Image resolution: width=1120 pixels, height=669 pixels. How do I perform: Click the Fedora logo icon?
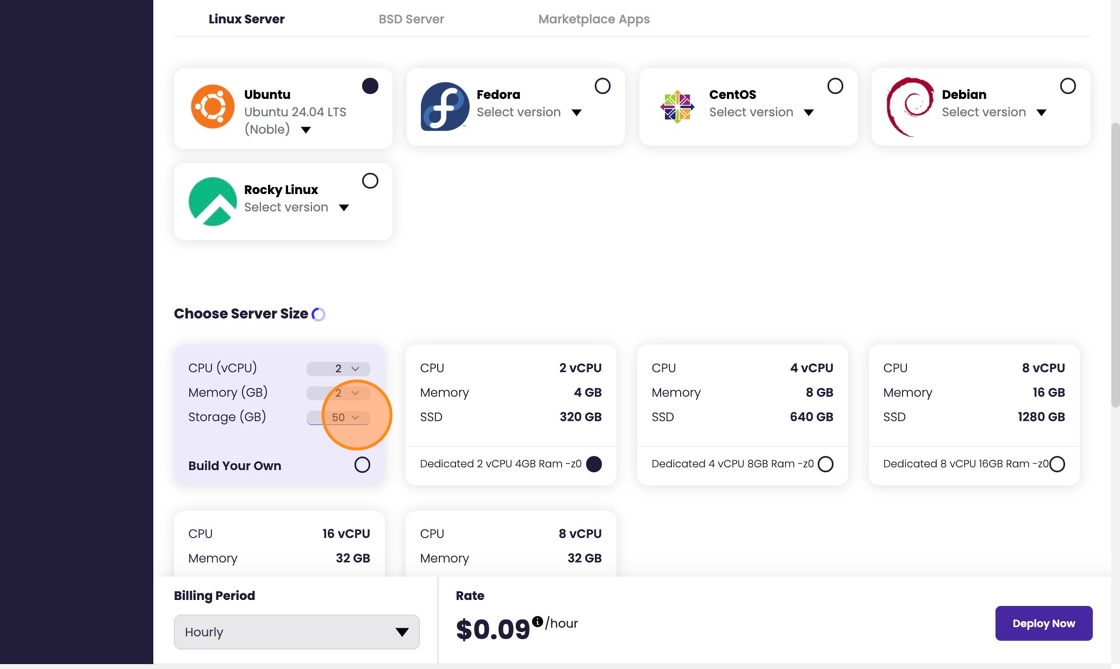[445, 107]
